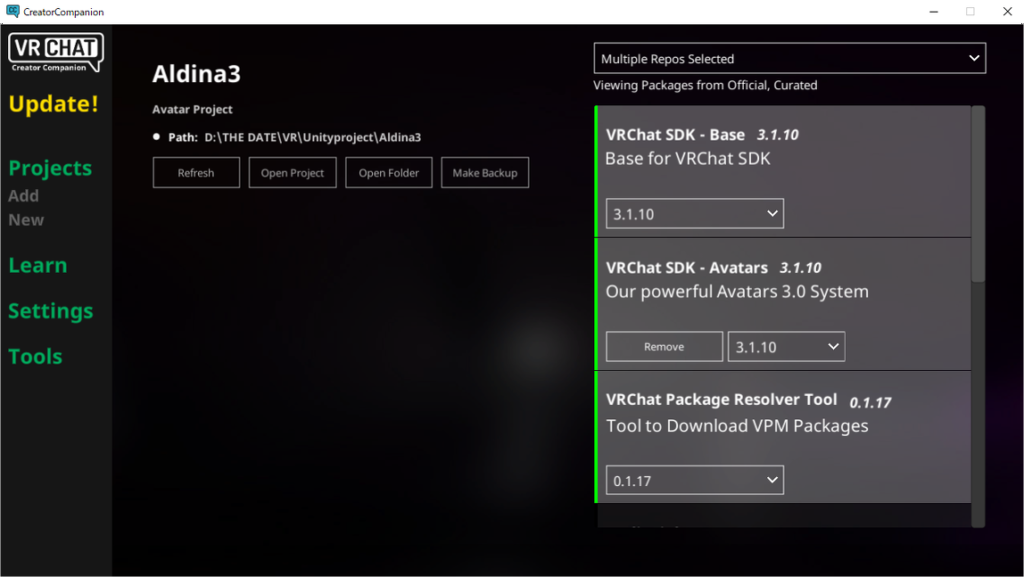Click the yellow Update! notice
Image resolution: width=1024 pixels, height=577 pixels.
coord(54,104)
